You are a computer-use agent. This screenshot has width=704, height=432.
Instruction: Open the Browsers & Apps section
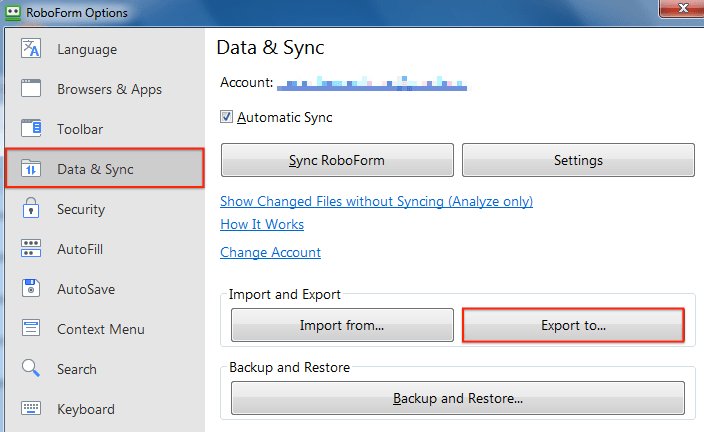coord(105,88)
